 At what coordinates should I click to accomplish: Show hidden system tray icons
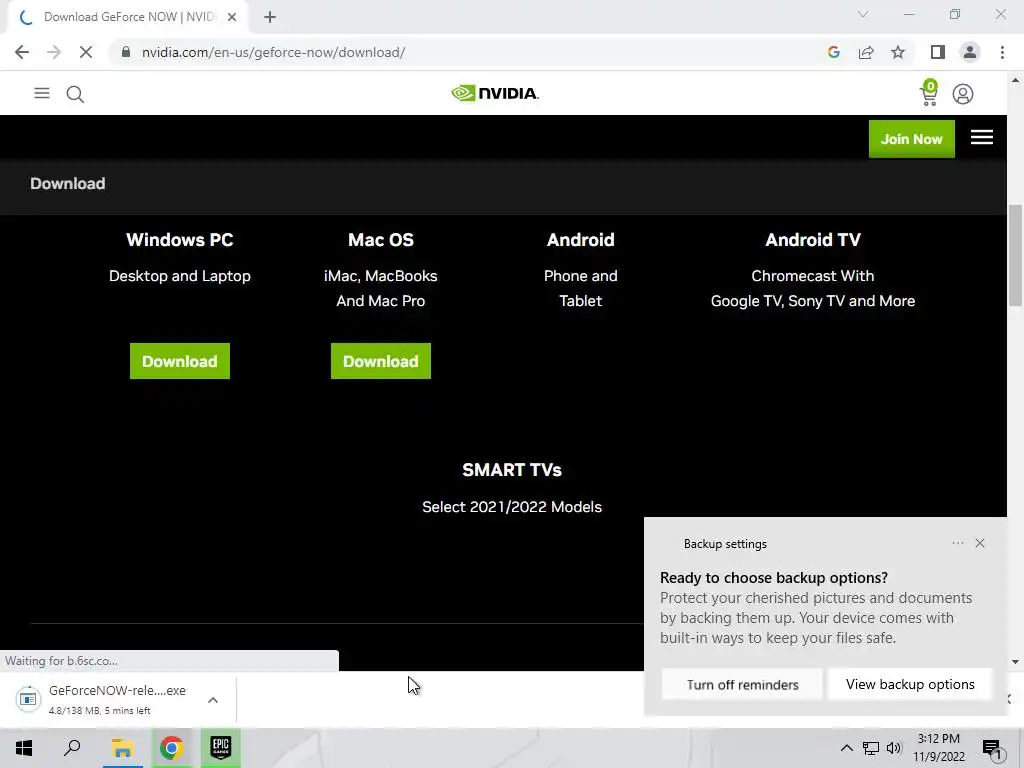pyautogui.click(x=846, y=748)
